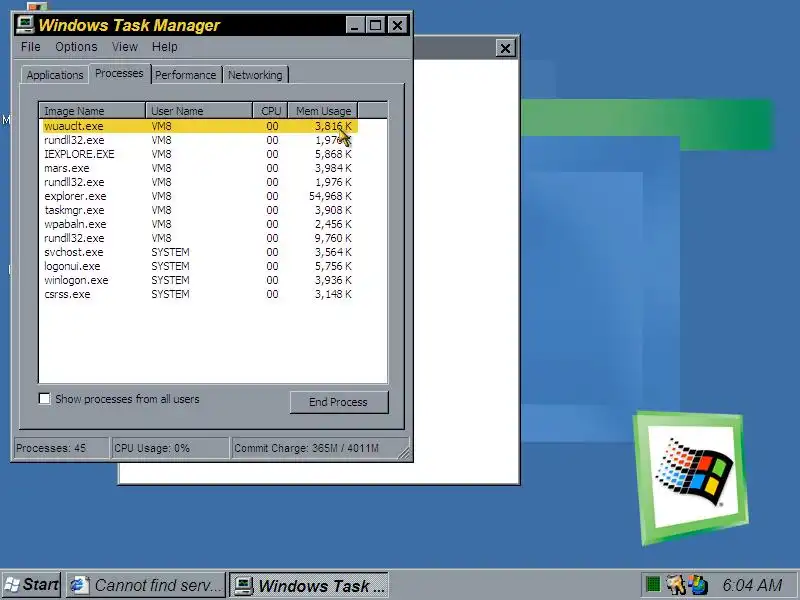Screen dimensions: 800x600
Task: Click the 5,868 K memory value
Action: click(333, 154)
